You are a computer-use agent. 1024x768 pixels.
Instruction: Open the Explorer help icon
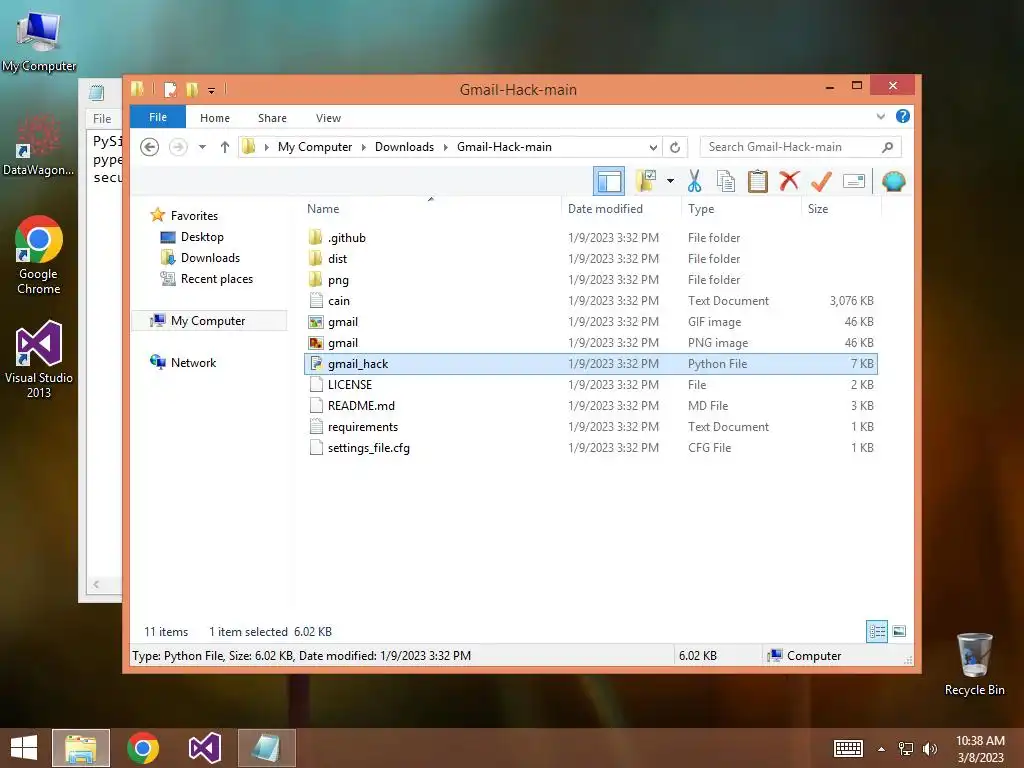pos(903,116)
